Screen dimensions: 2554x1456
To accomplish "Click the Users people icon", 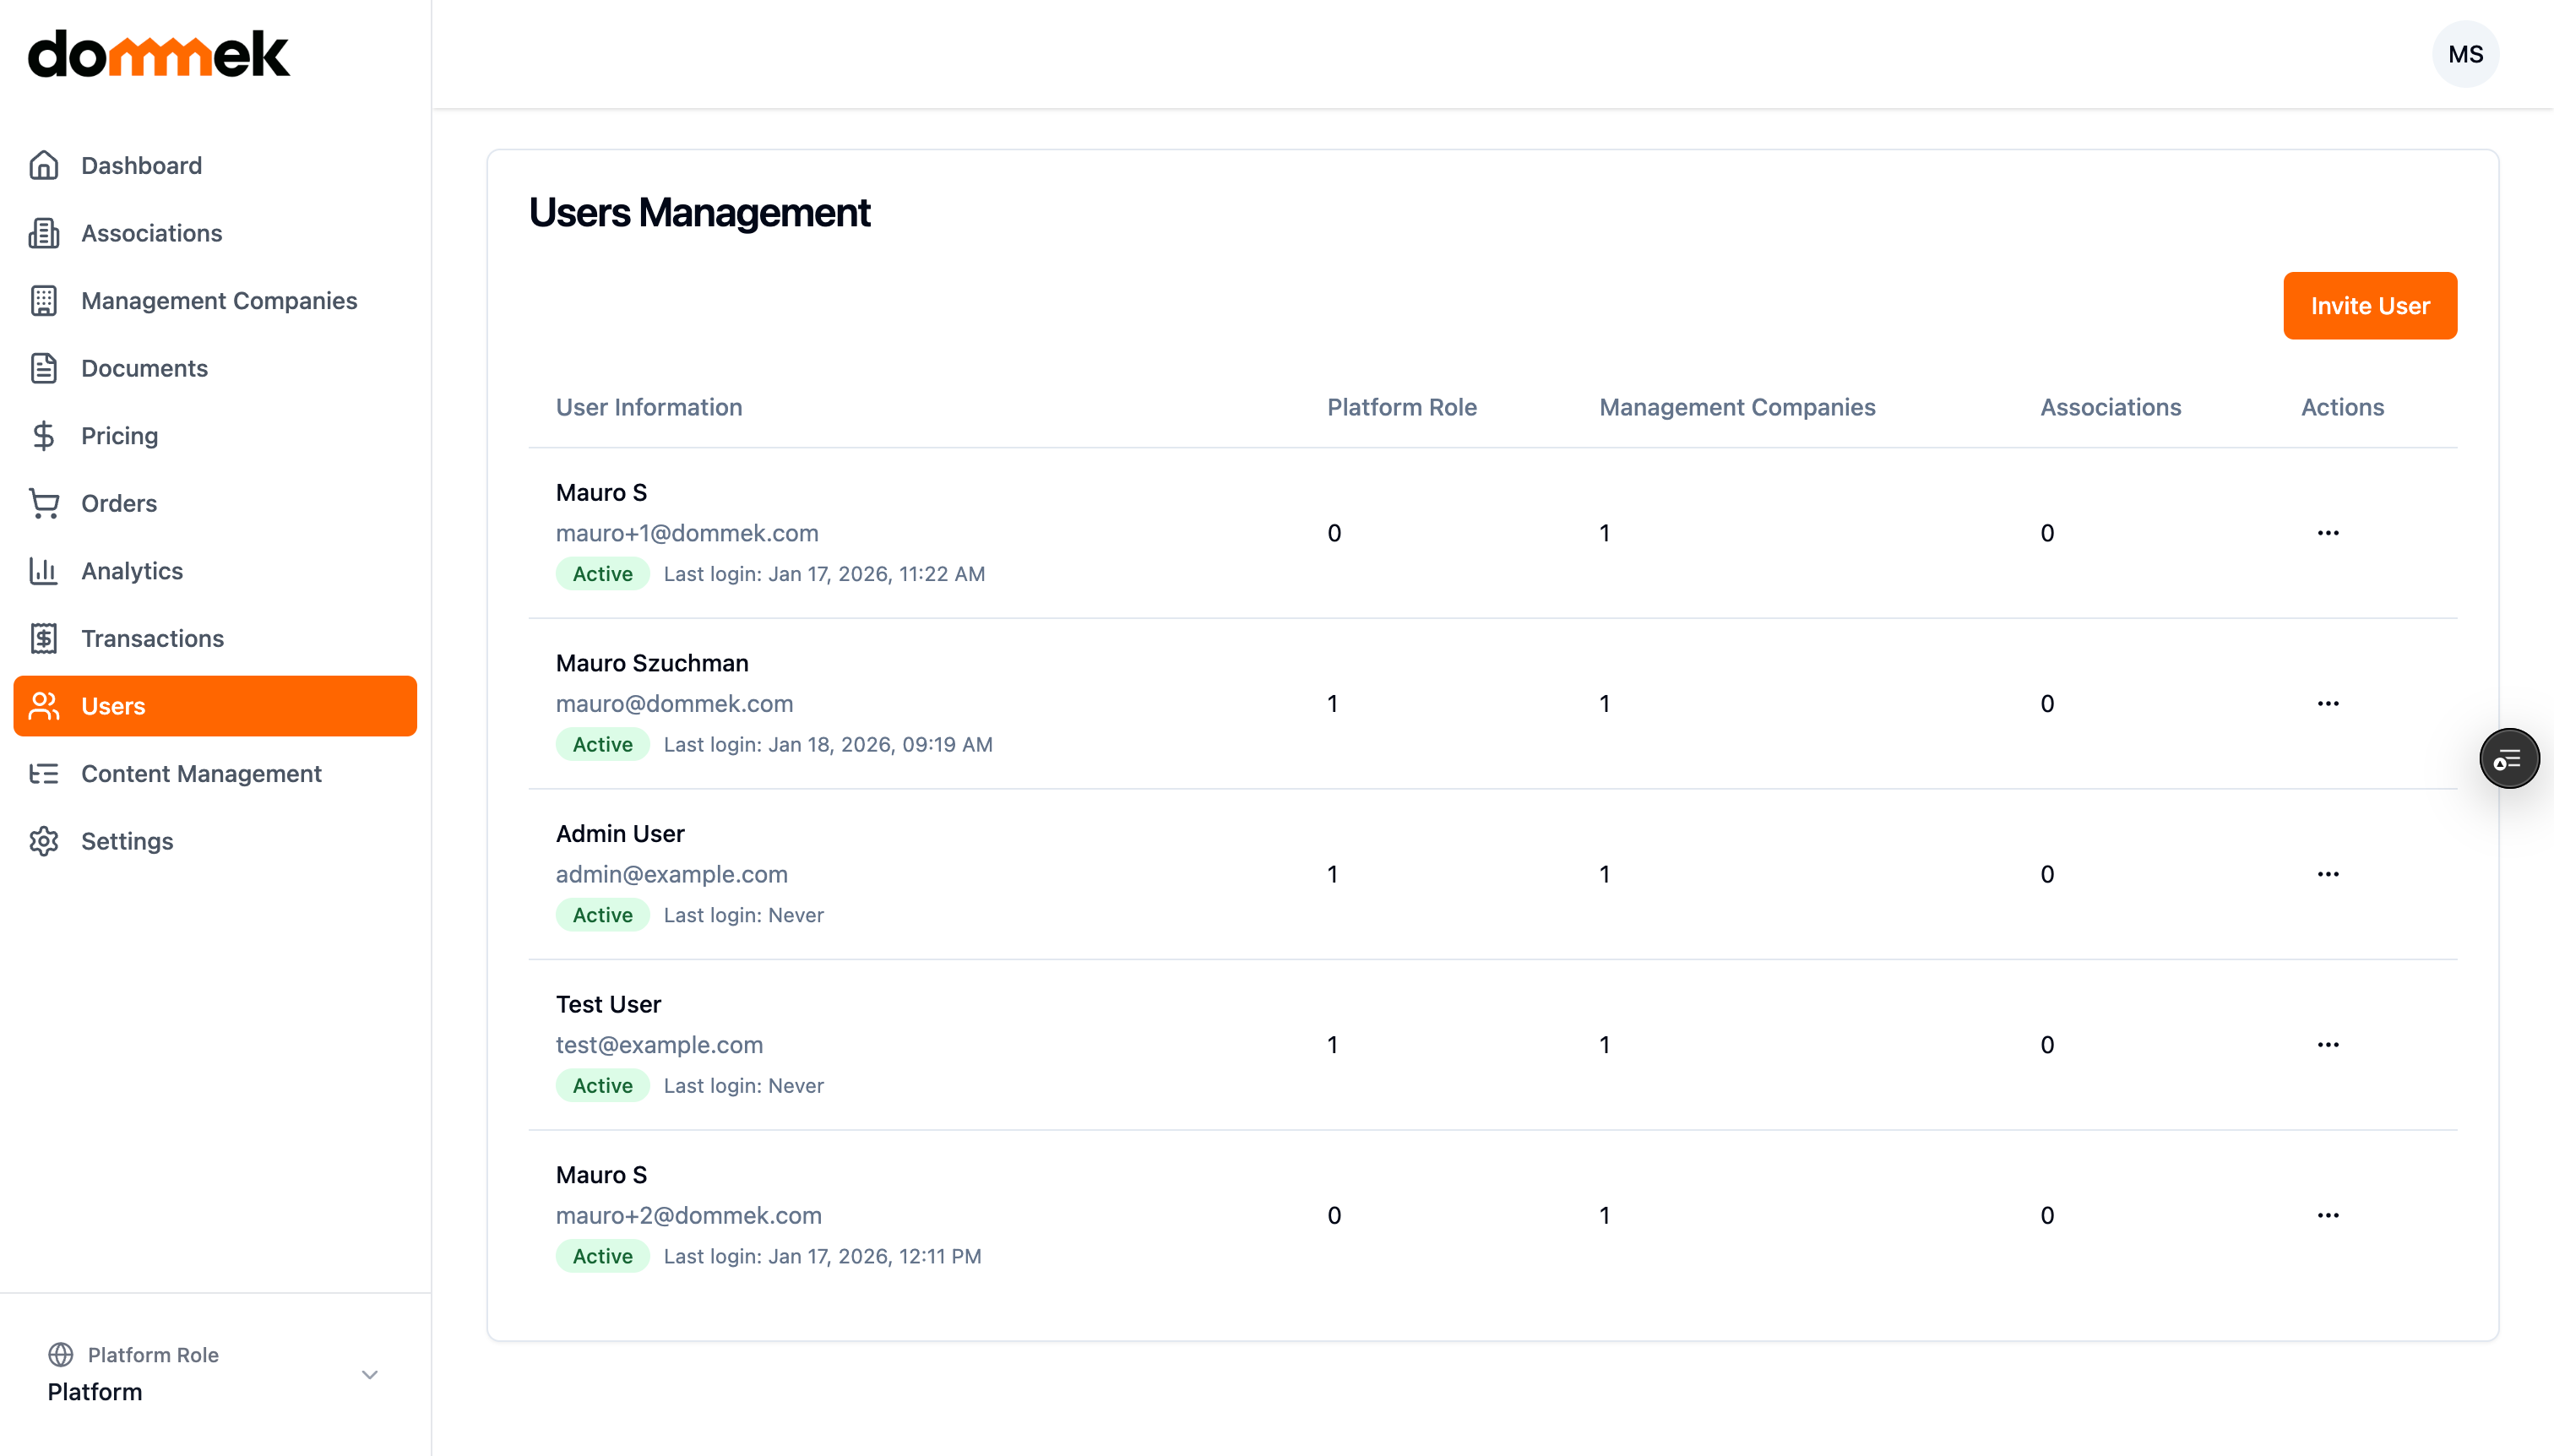I will [44, 706].
